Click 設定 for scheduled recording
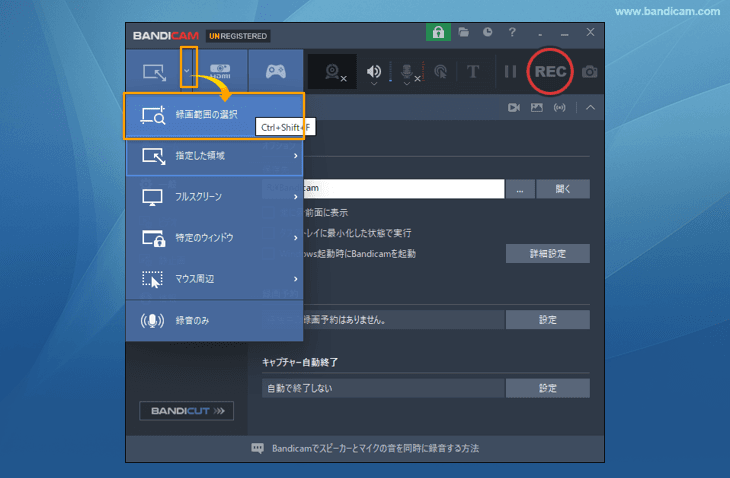 (x=548, y=320)
